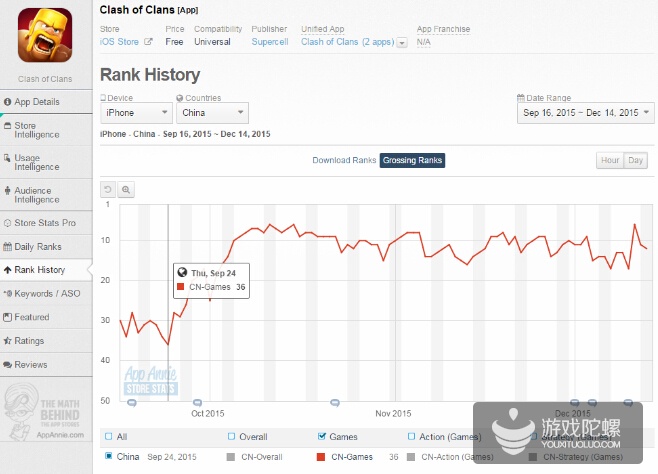Check the Overall category checkbox
This screenshot has height=474, width=658.
tap(231, 436)
